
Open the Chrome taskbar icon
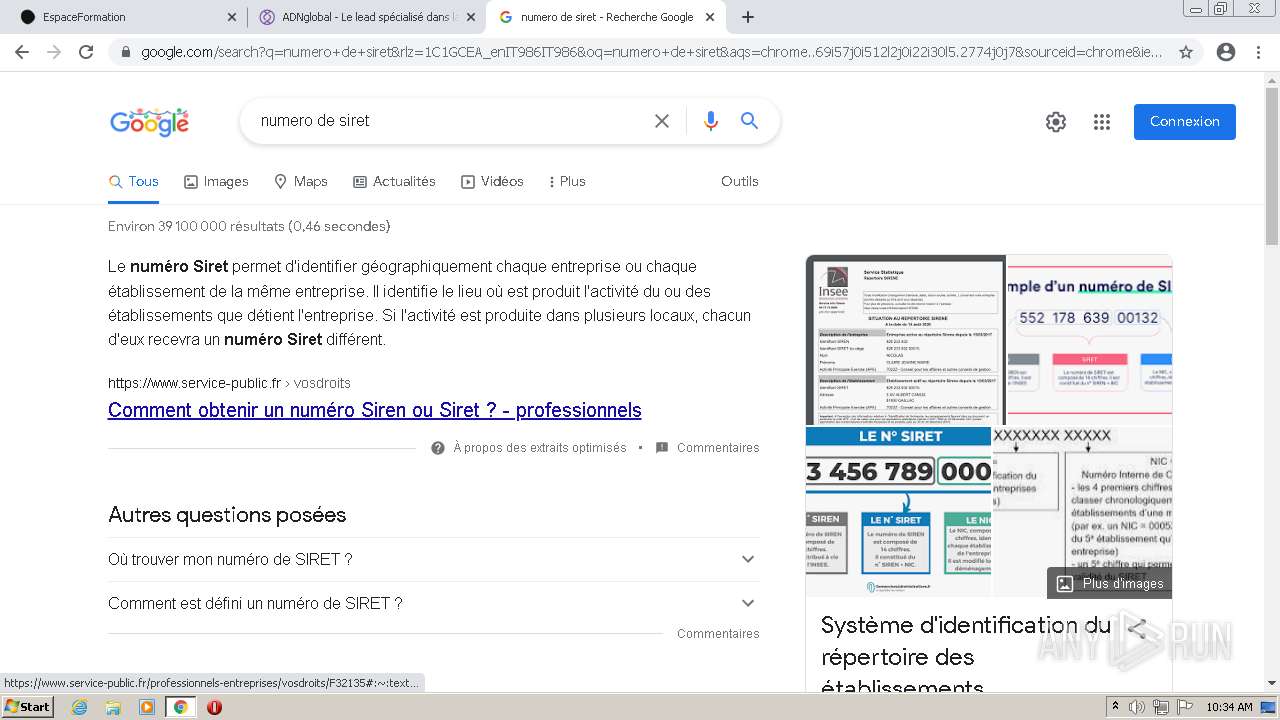coord(180,707)
